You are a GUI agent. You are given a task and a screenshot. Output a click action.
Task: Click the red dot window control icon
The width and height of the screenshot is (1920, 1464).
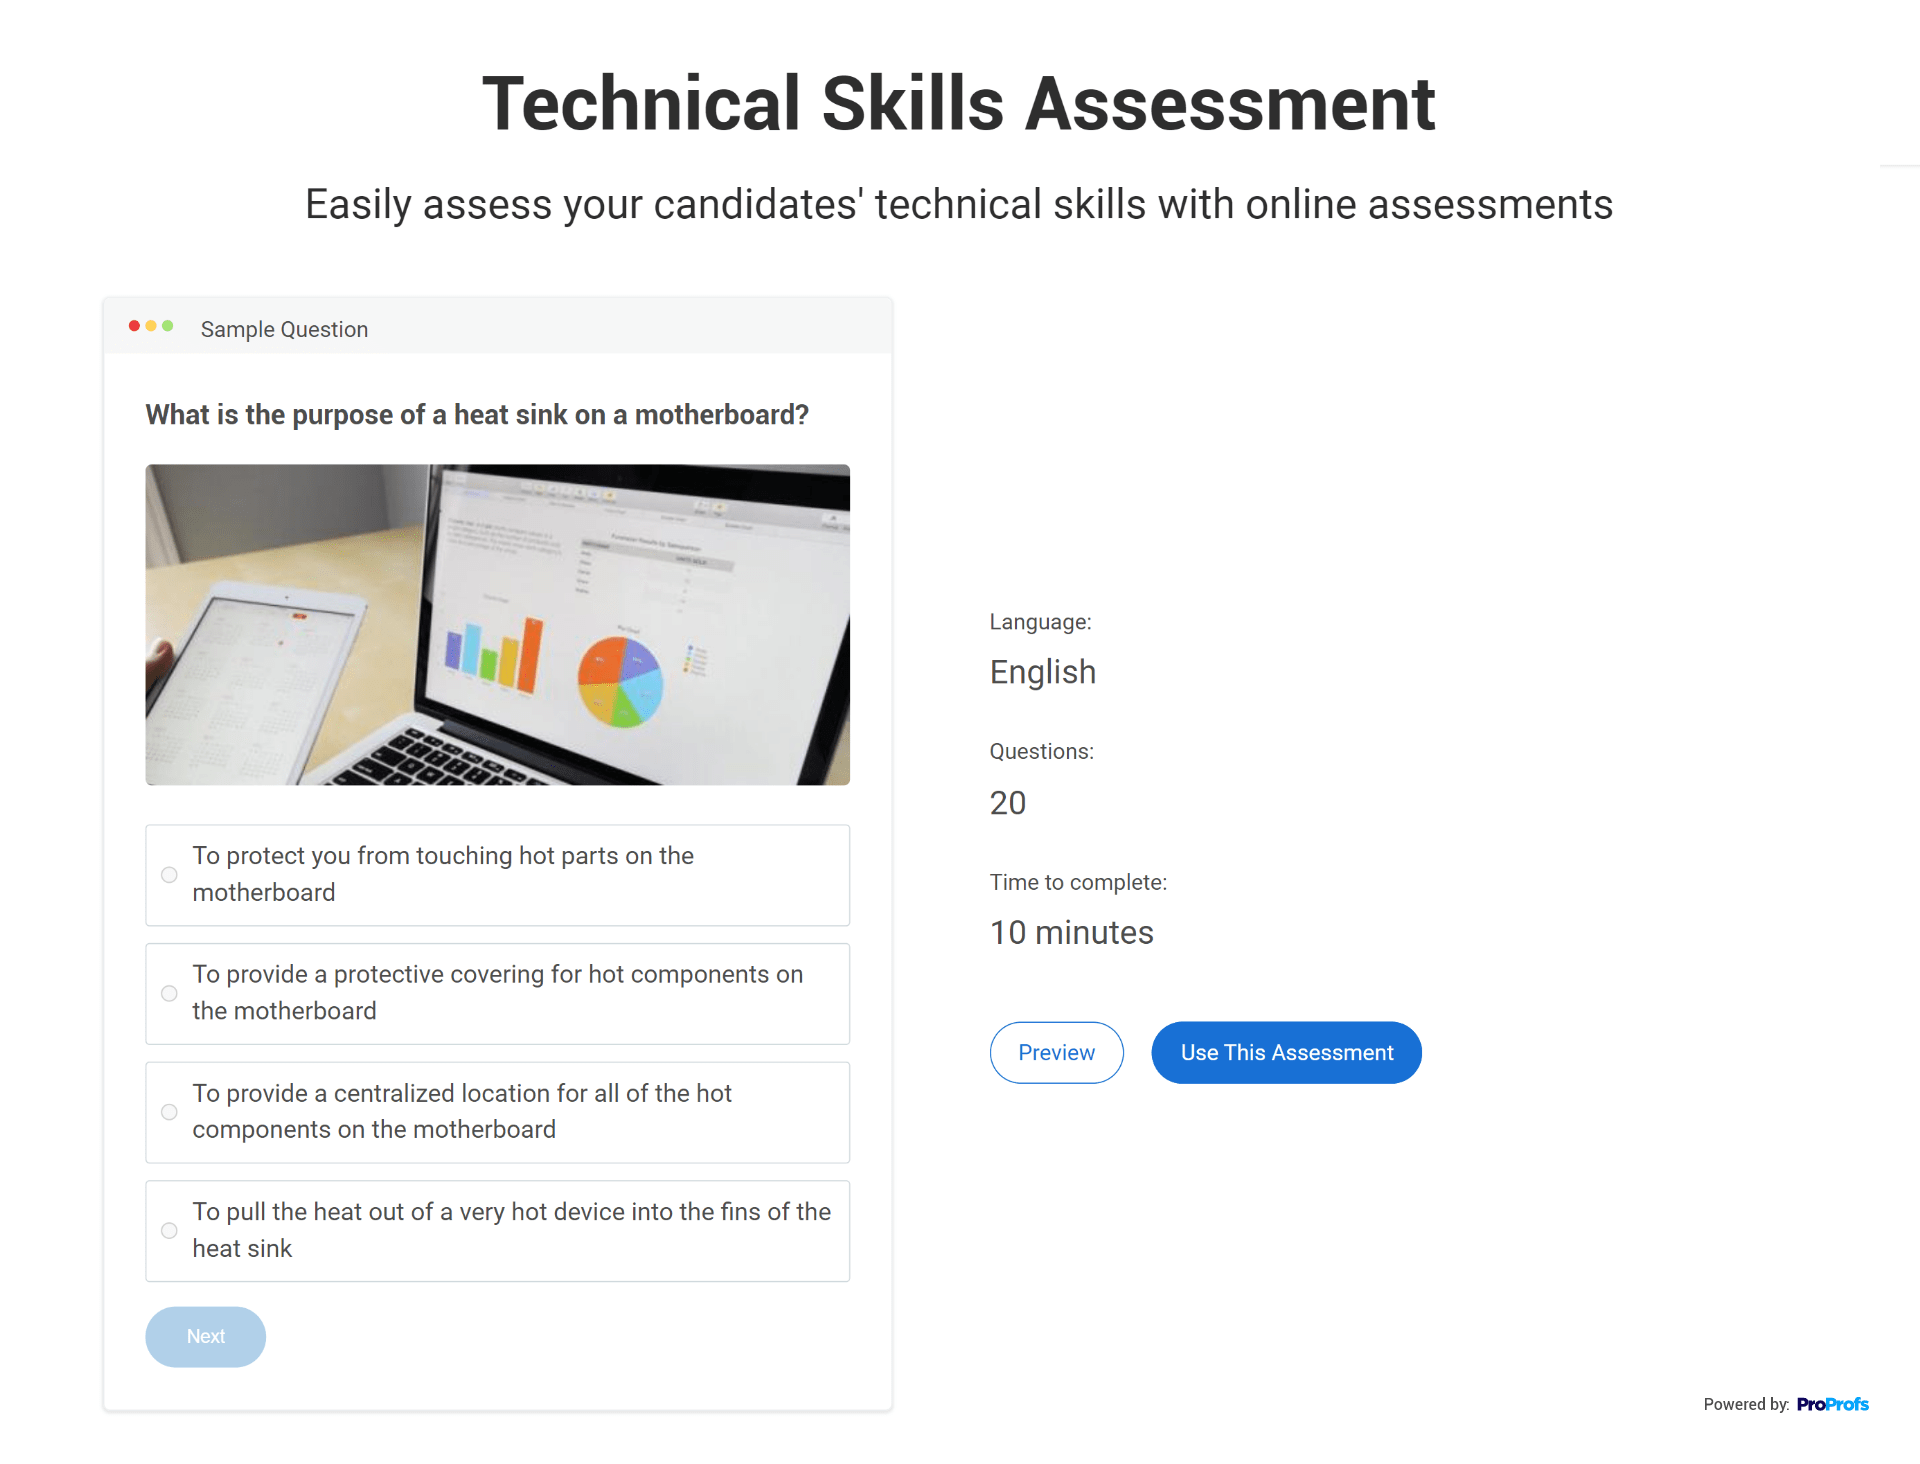(x=134, y=329)
